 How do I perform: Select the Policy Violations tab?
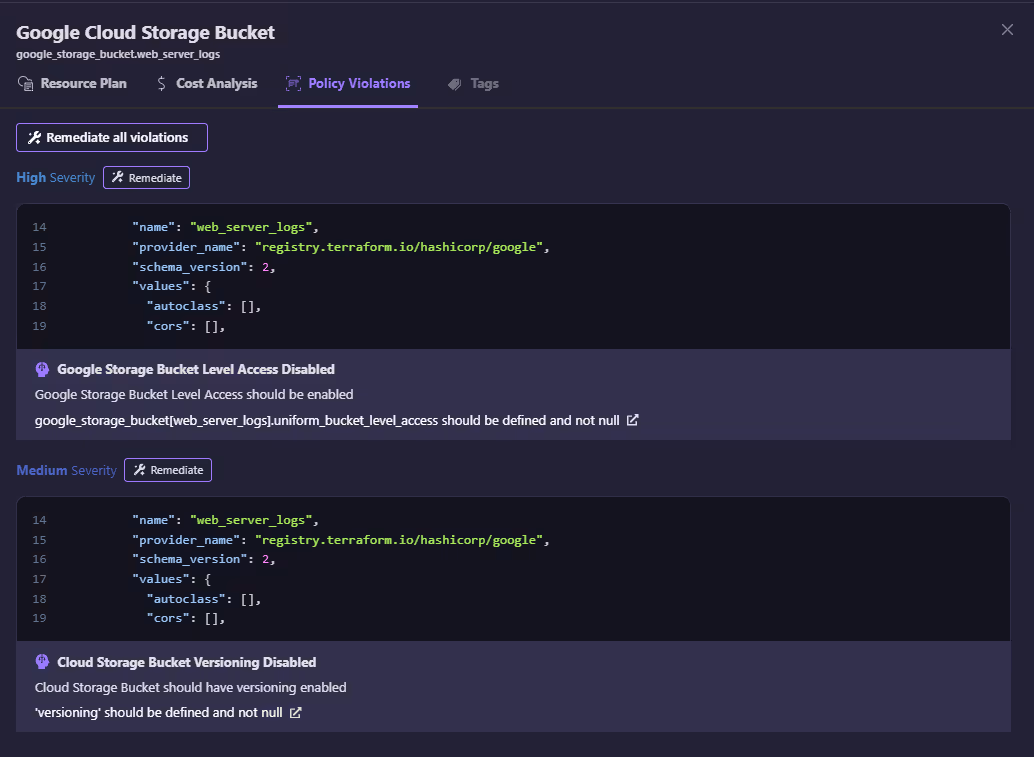[348, 84]
